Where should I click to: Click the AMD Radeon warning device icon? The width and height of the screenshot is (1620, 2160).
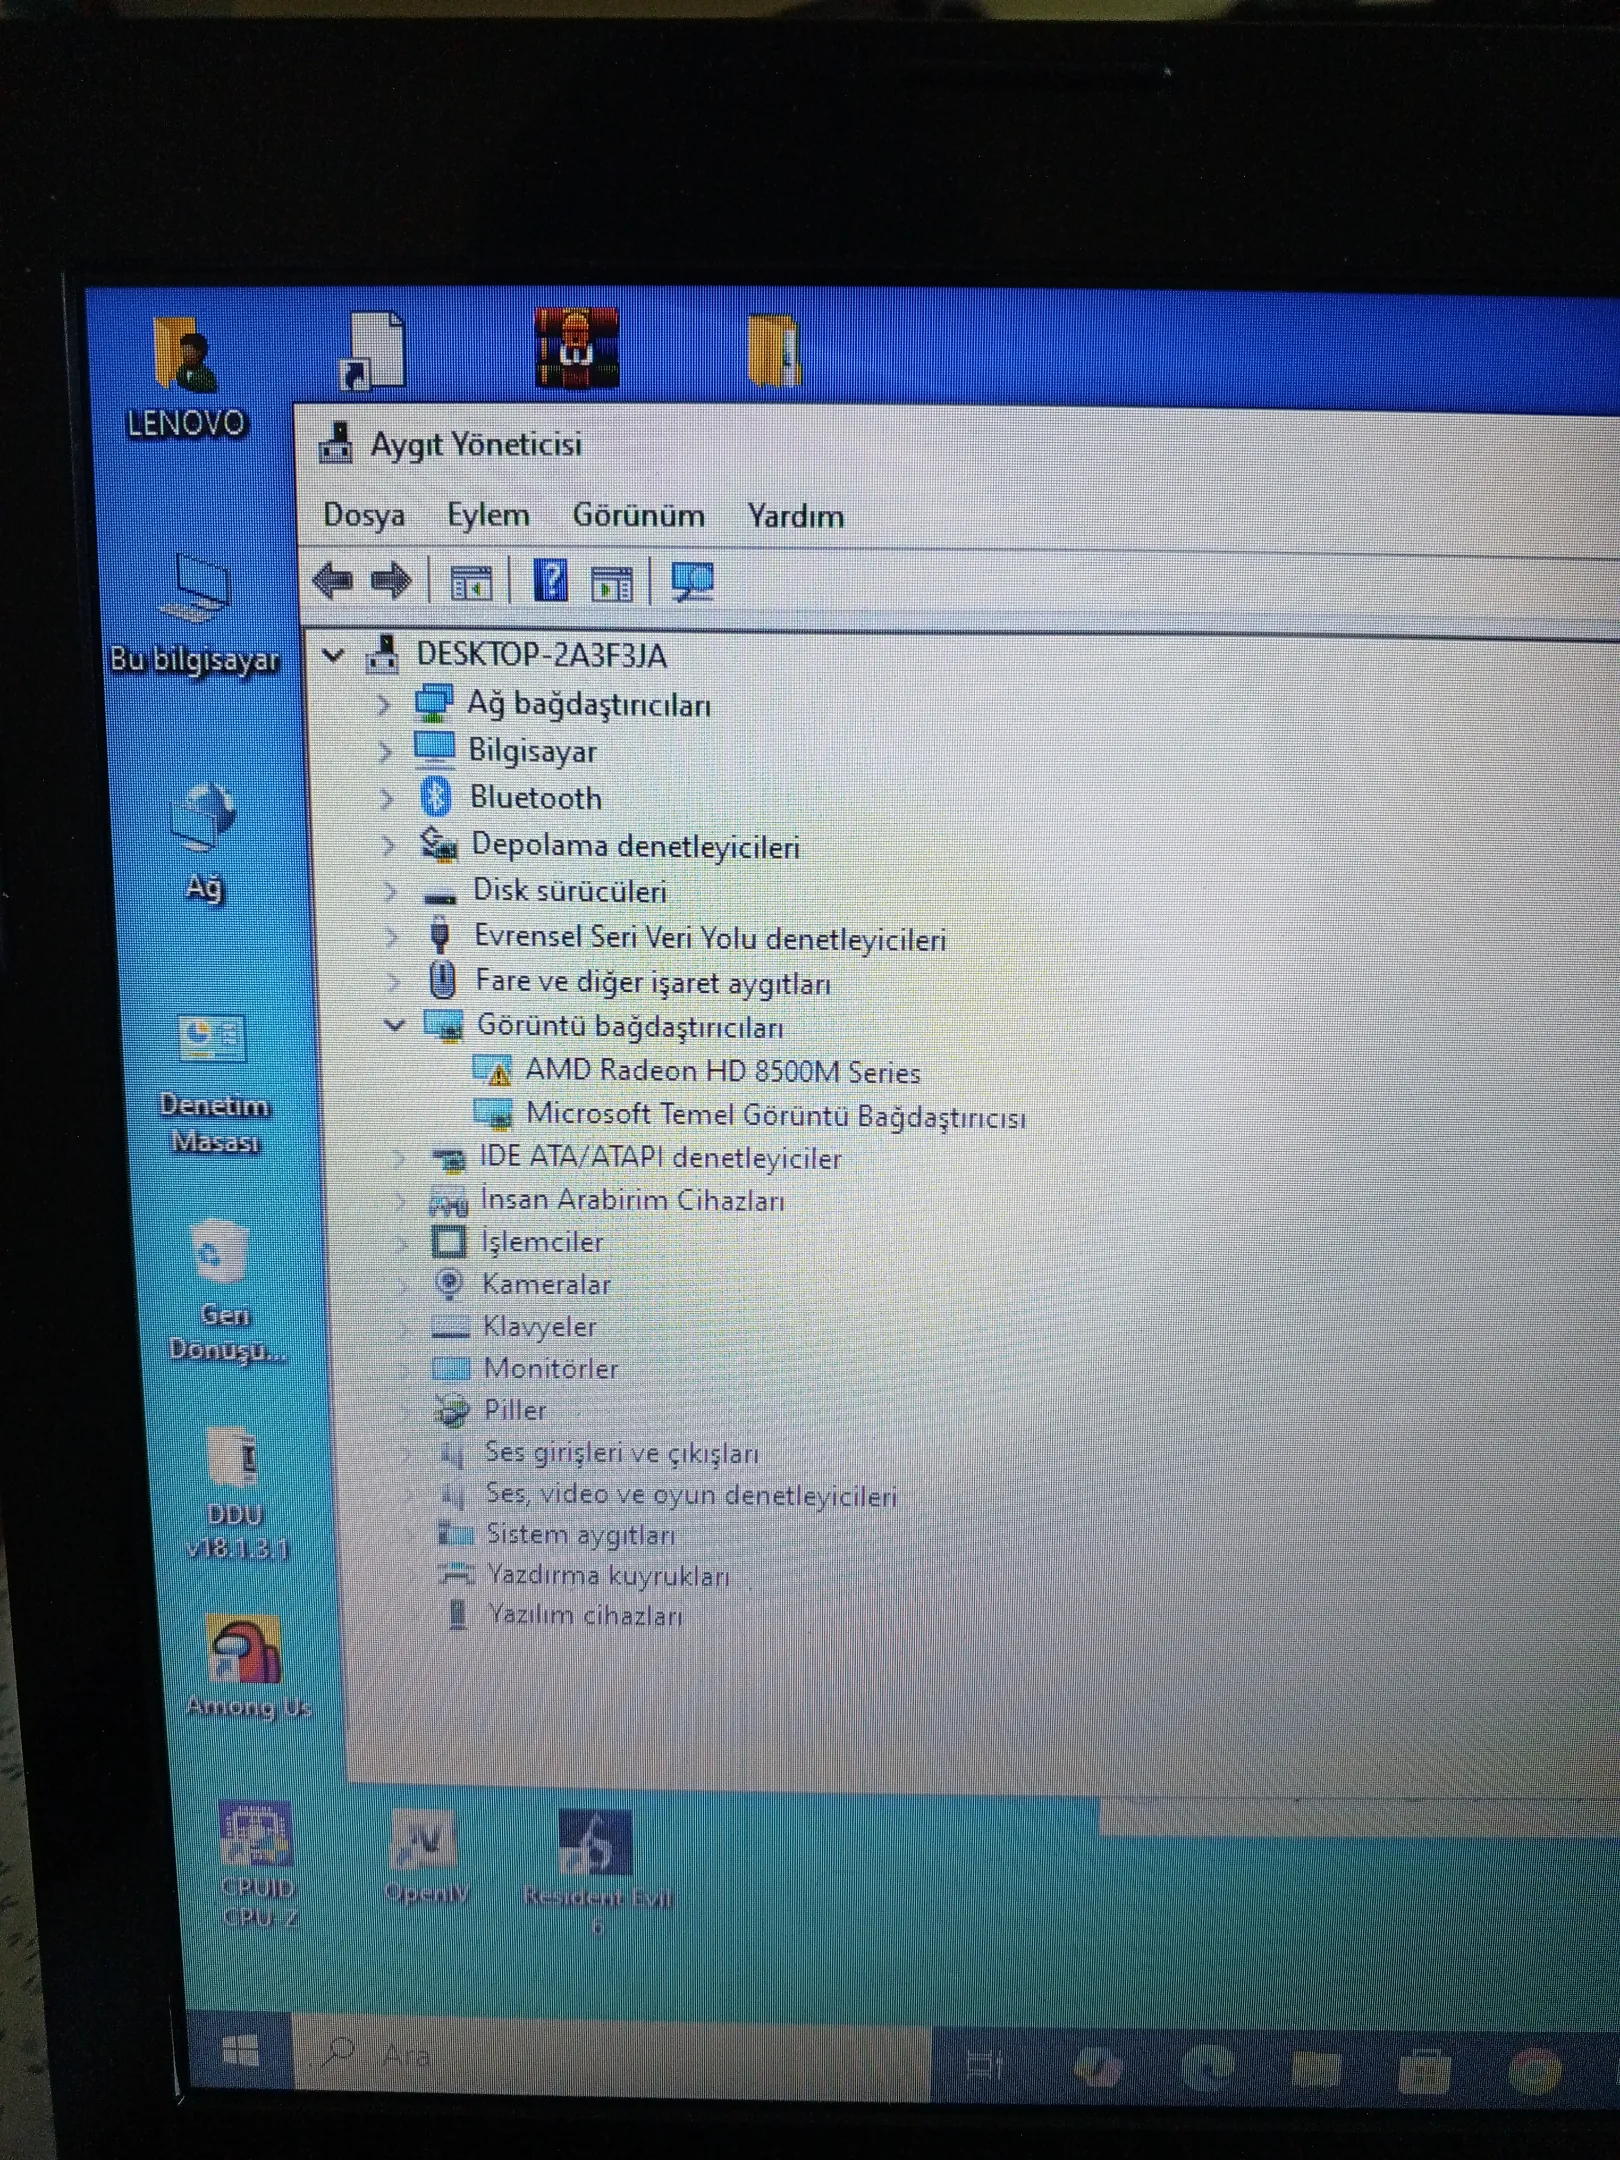[x=492, y=1071]
